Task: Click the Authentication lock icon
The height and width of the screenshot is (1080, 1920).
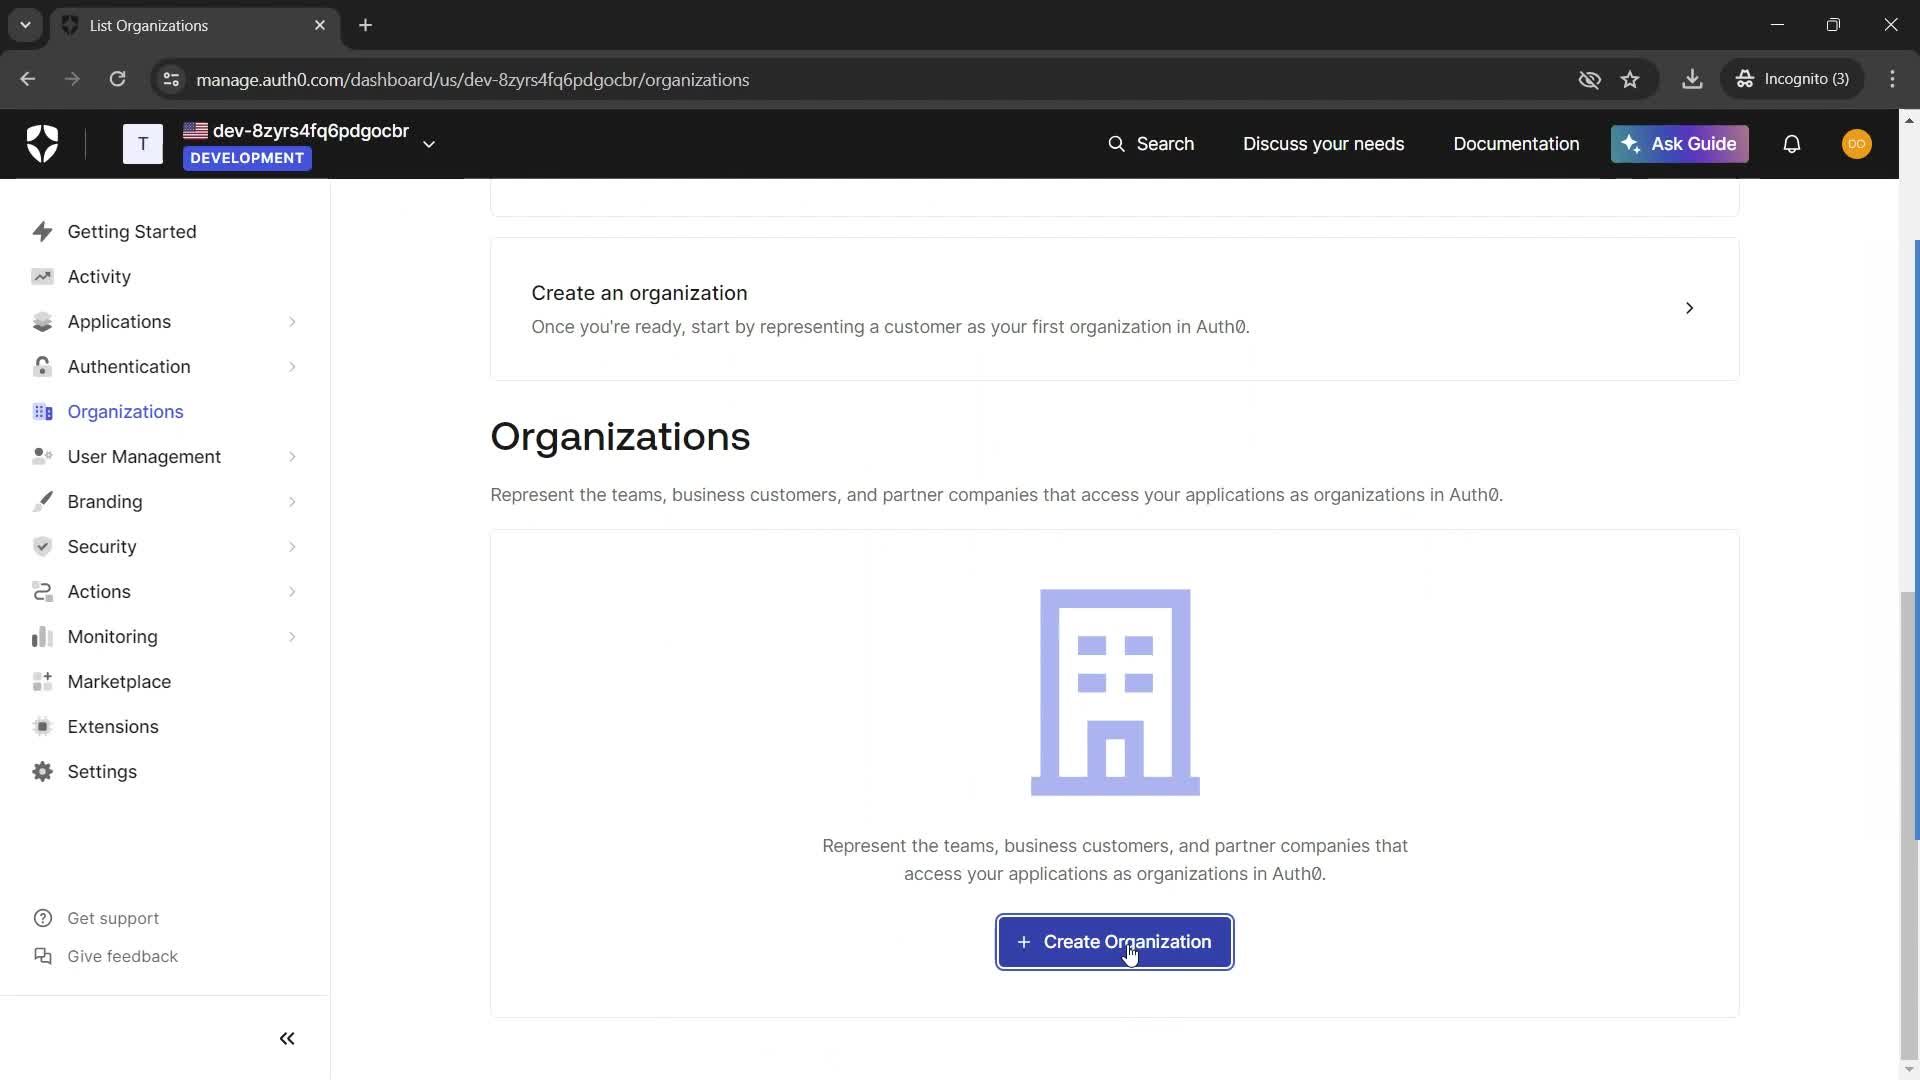Action: pyautogui.click(x=42, y=367)
